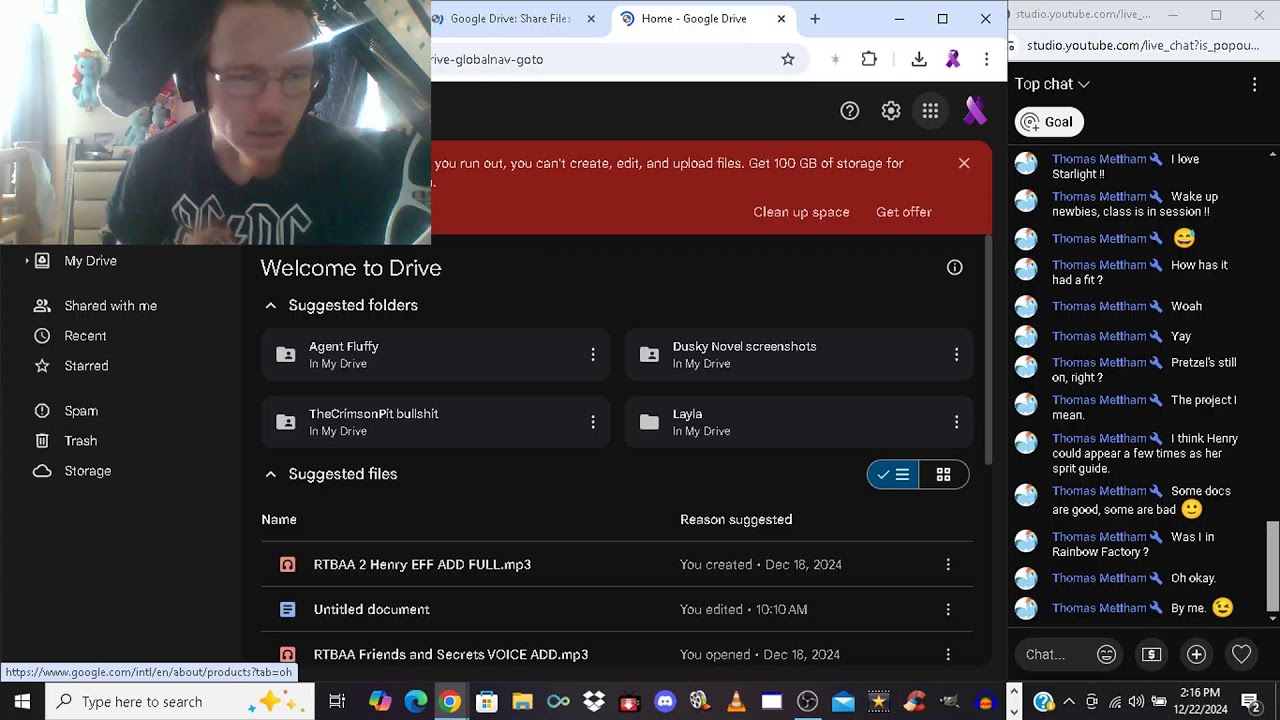Screen dimensions: 1280x720
Task: Click Reason suggested column header
Action: pyautogui.click(x=736, y=520)
